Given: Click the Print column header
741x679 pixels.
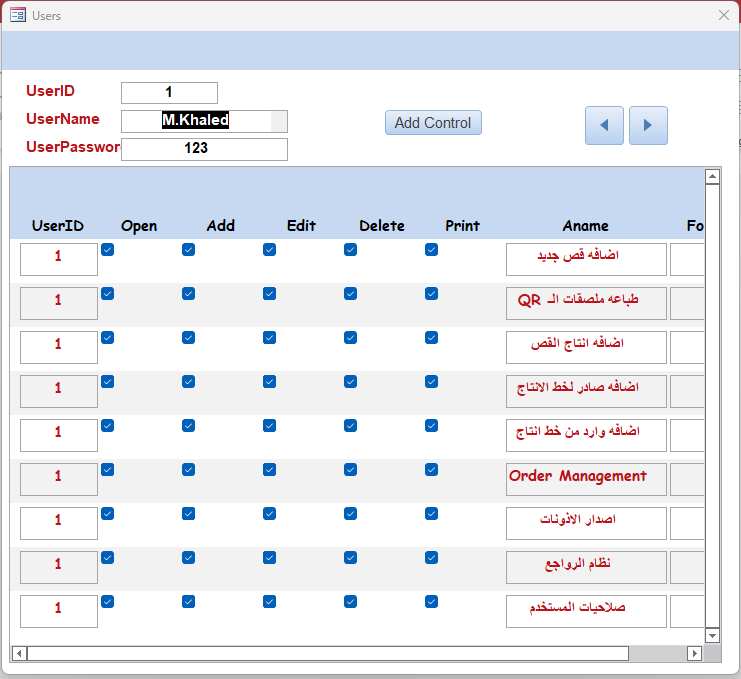Looking at the screenshot, I should point(462,226).
